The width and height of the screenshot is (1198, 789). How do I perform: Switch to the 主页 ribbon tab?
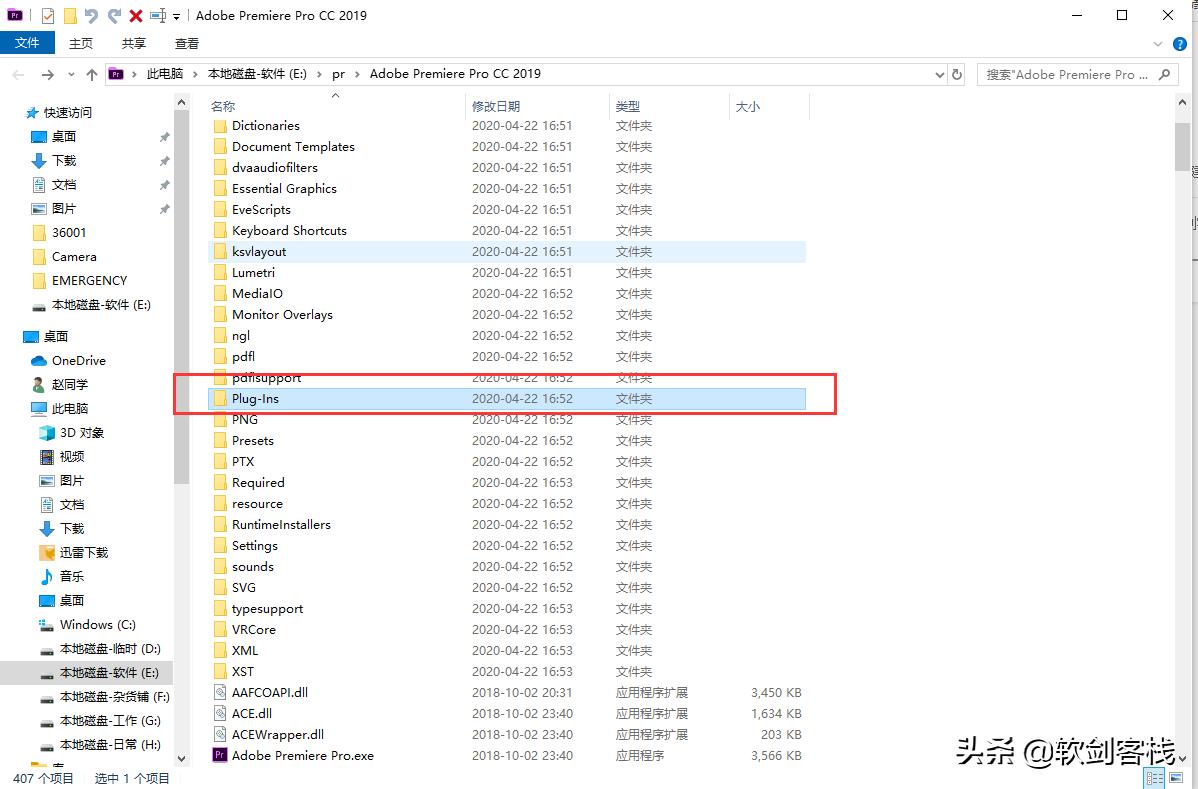pyautogui.click(x=80, y=44)
